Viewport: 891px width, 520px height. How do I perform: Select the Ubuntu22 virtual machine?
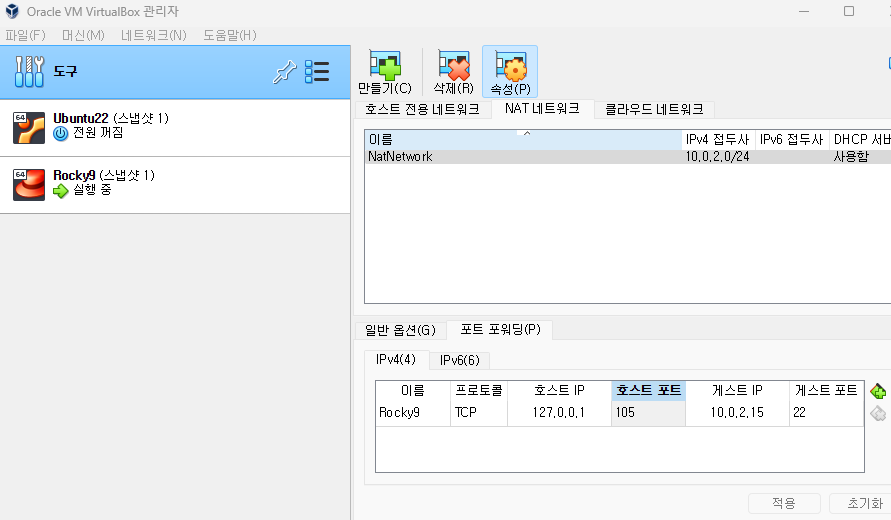pyautogui.click(x=175, y=128)
